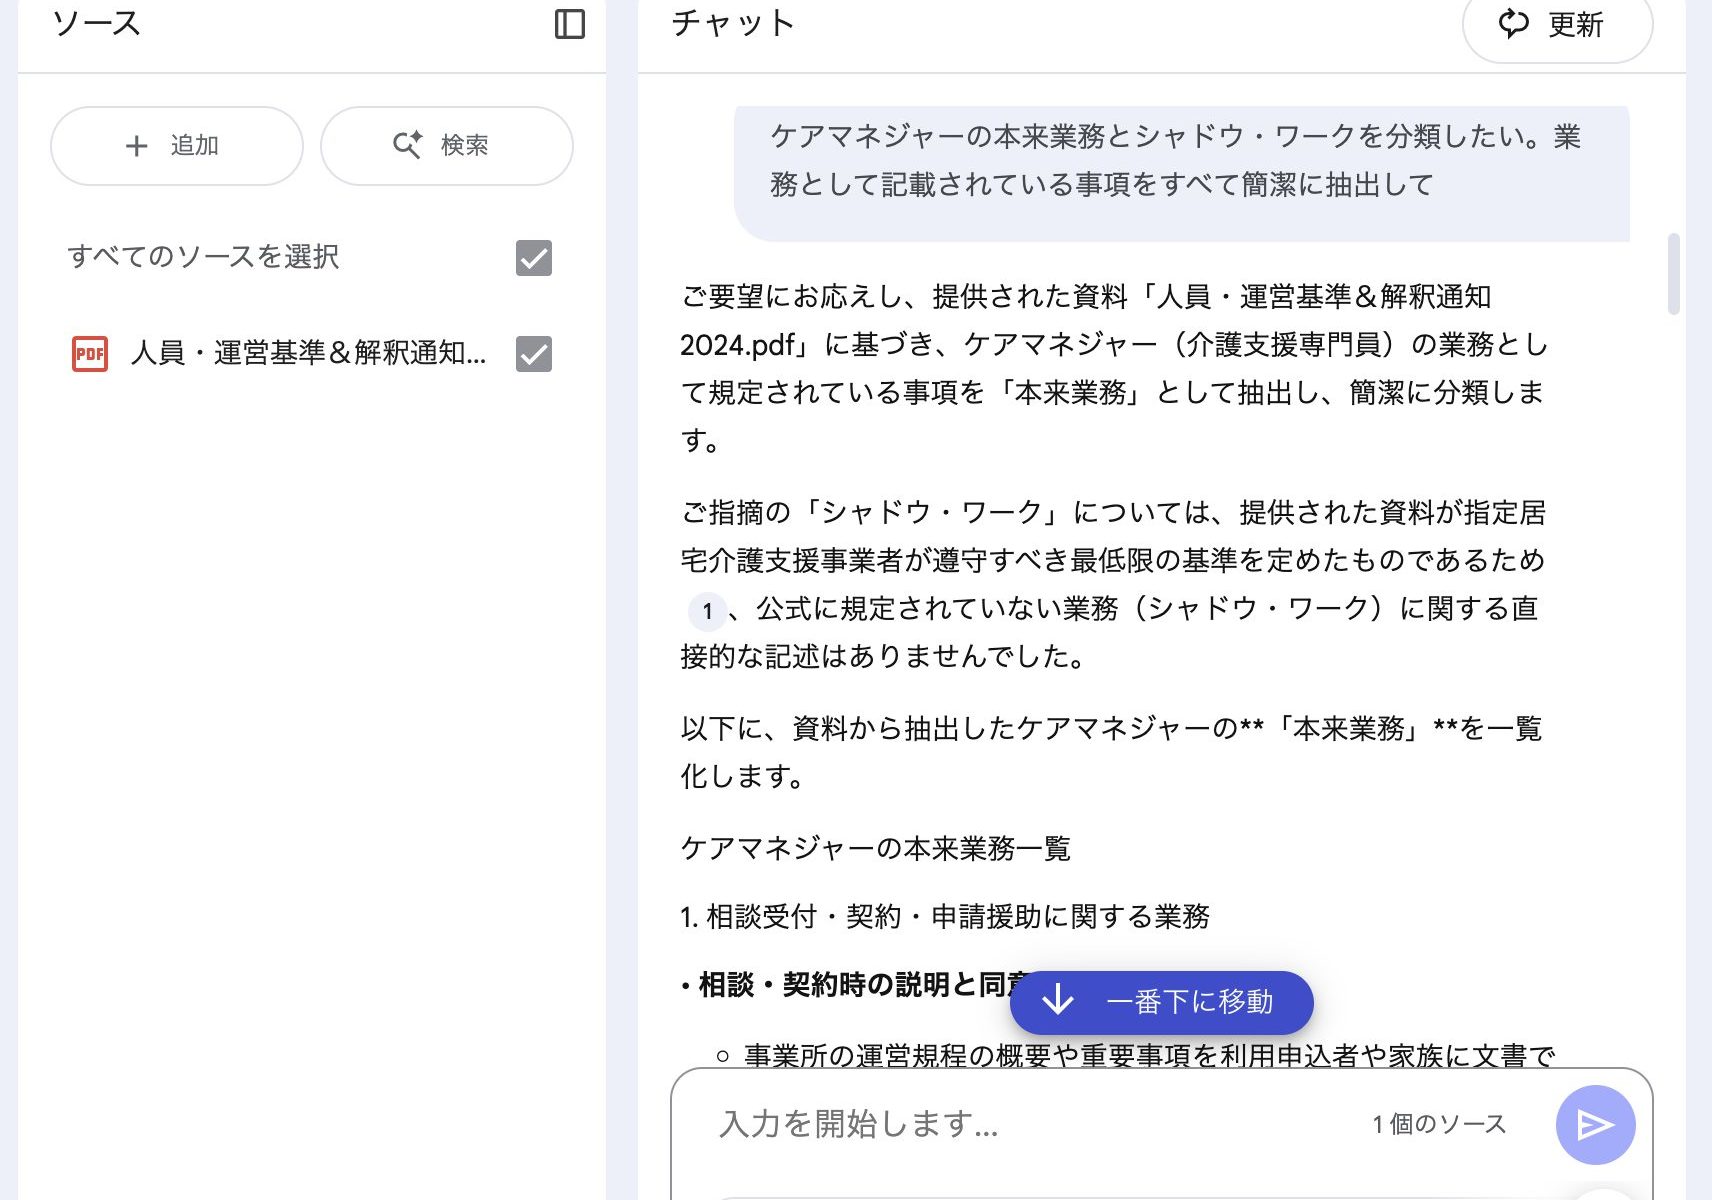Open source search with the 検索 button
This screenshot has height=1200, width=1712.
[x=446, y=146]
